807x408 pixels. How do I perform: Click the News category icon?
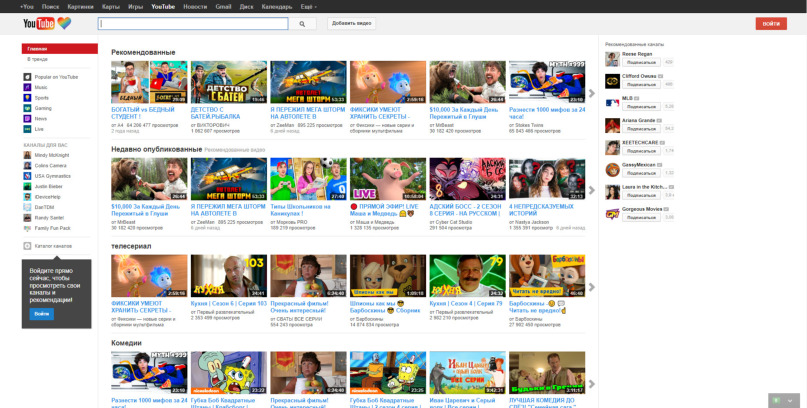tap(27, 119)
